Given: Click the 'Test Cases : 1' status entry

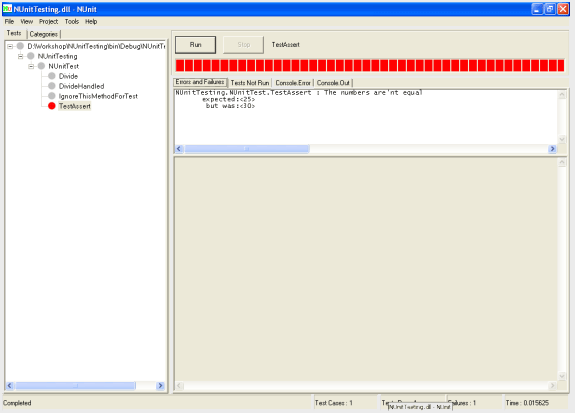Looking at the screenshot, I should tap(333, 403).
